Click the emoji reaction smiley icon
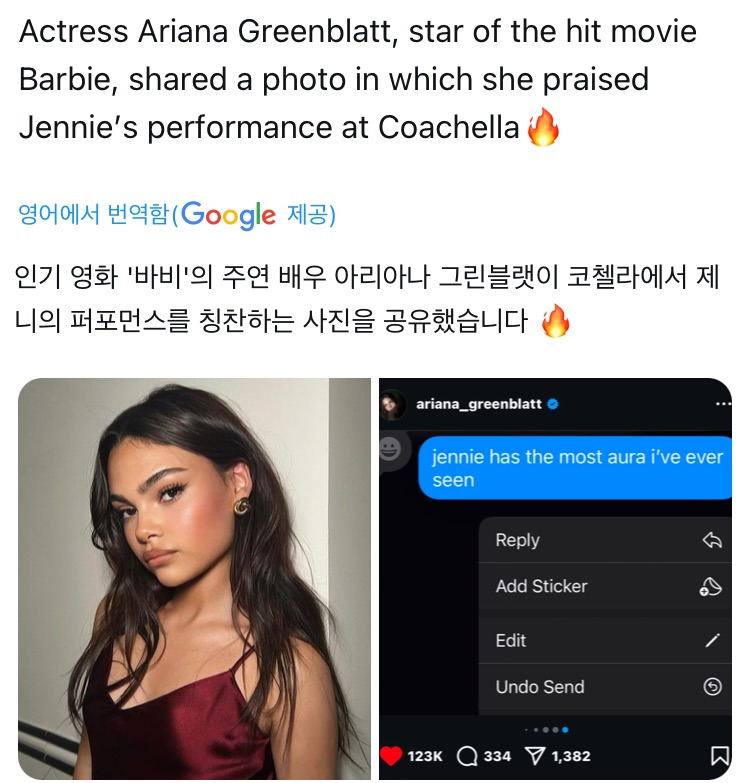The width and height of the screenshot is (750, 783). point(391,450)
